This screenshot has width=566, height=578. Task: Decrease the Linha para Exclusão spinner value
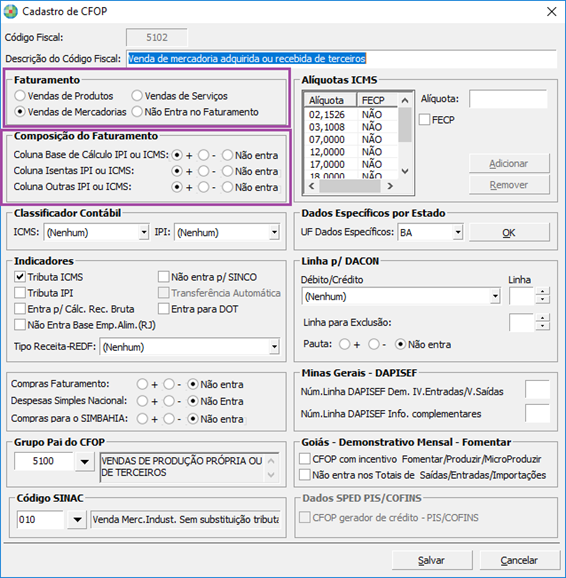tap(542, 326)
